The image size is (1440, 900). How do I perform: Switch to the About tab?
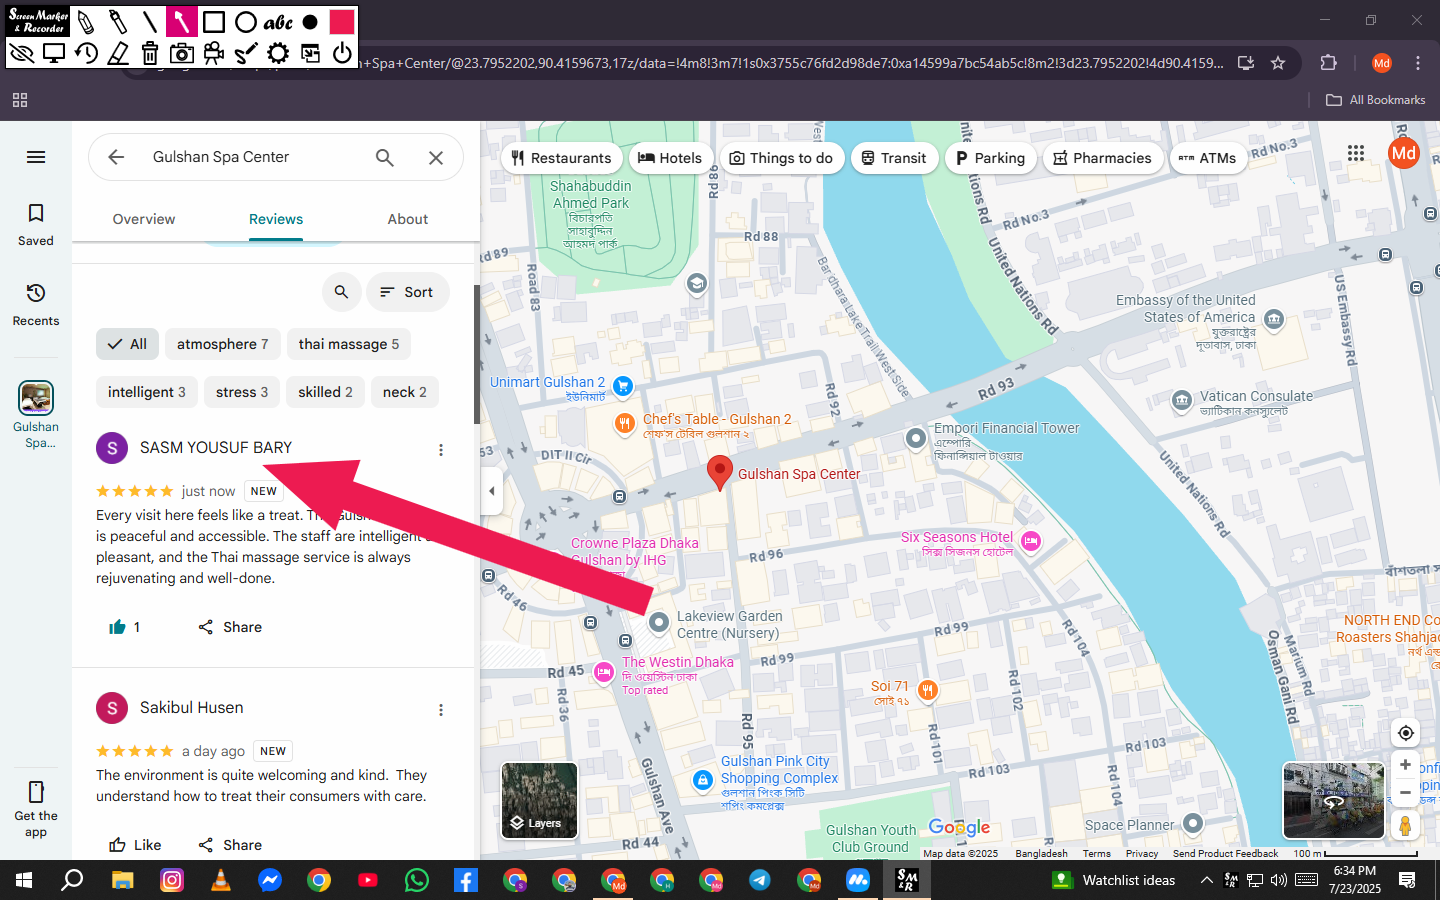407,219
